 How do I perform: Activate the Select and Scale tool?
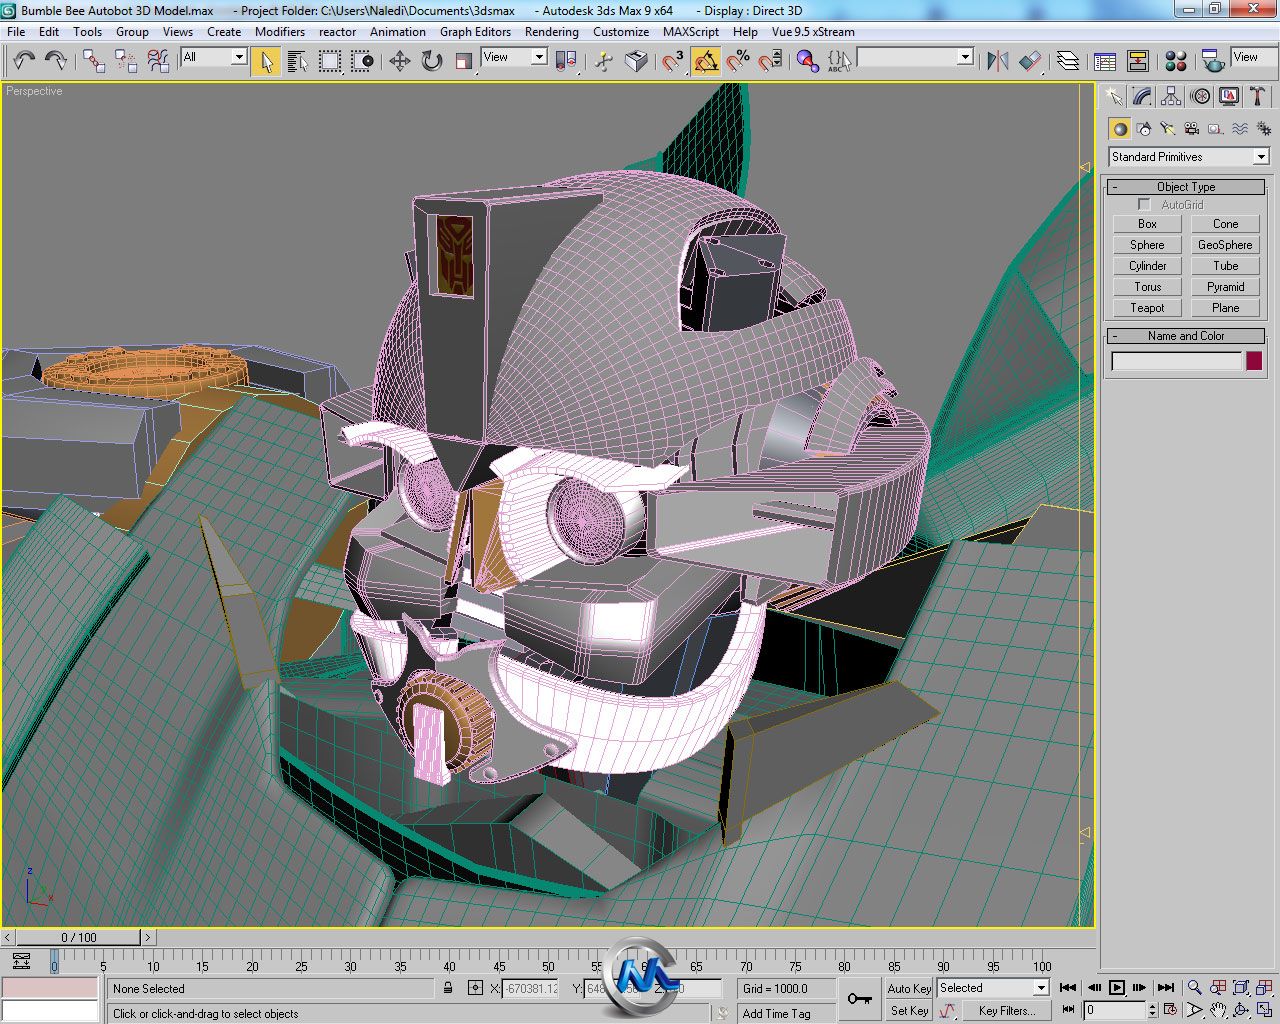click(464, 61)
